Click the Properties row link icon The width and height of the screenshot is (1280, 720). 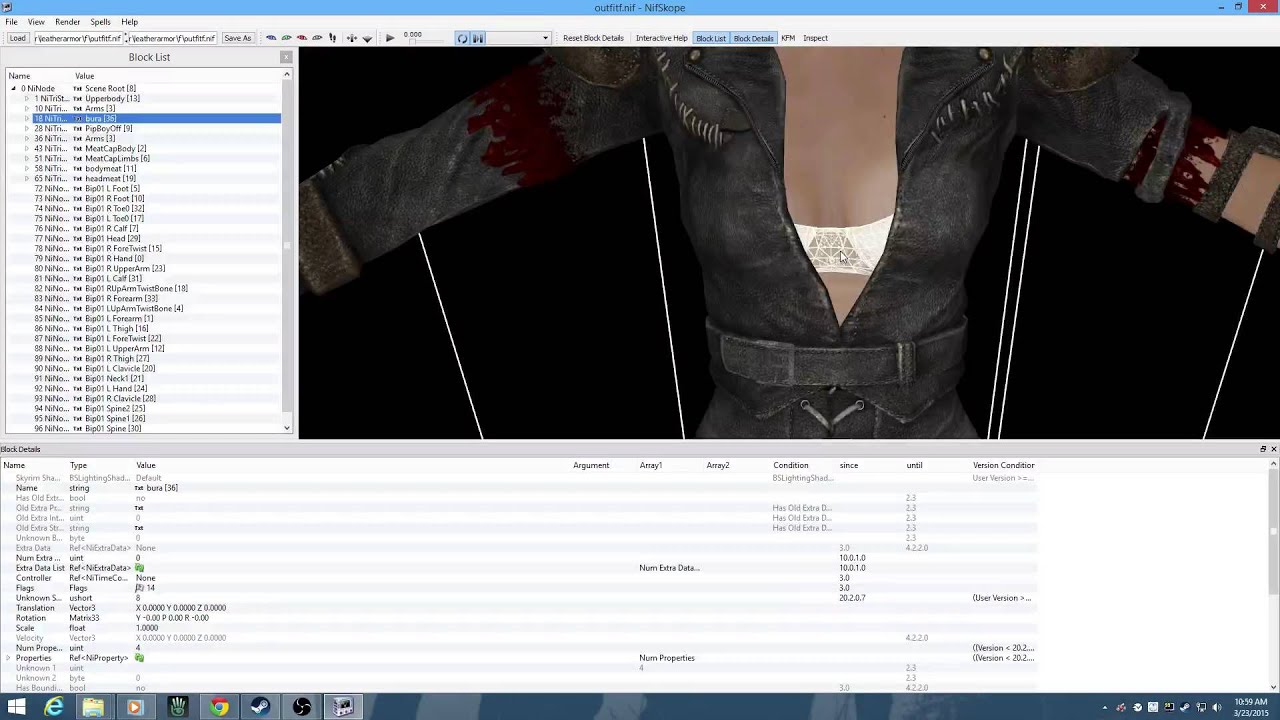(139, 658)
